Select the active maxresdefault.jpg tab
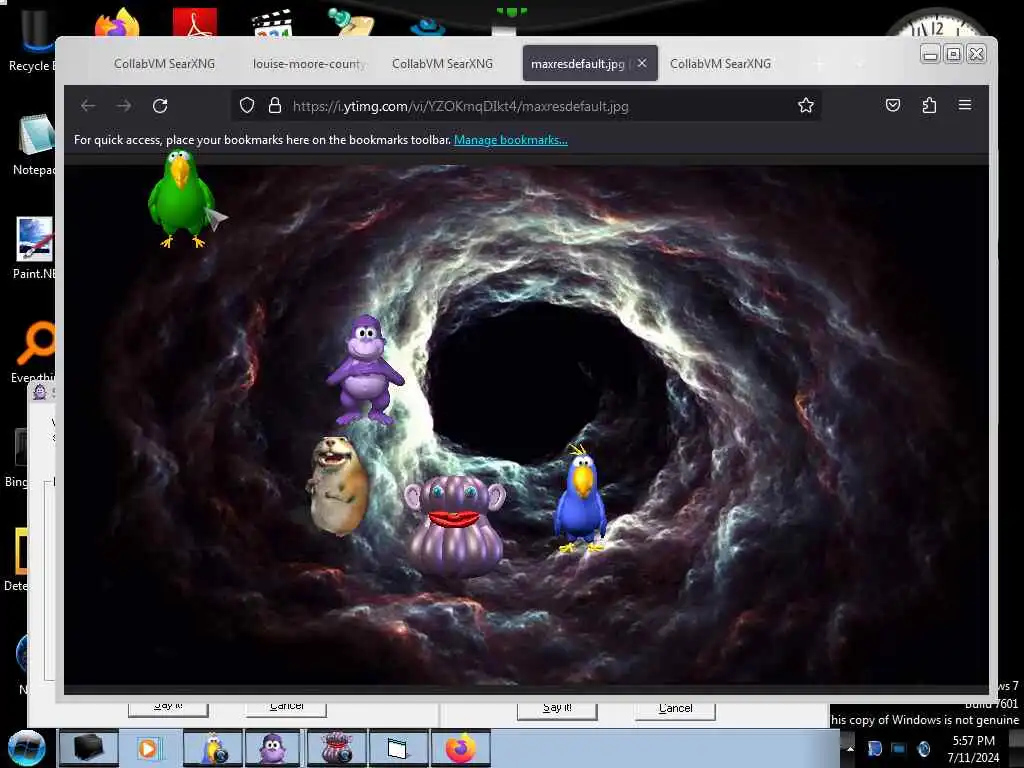The width and height of the screenshot is (1024, 768). pyautogui.click(x=577, y=63)
